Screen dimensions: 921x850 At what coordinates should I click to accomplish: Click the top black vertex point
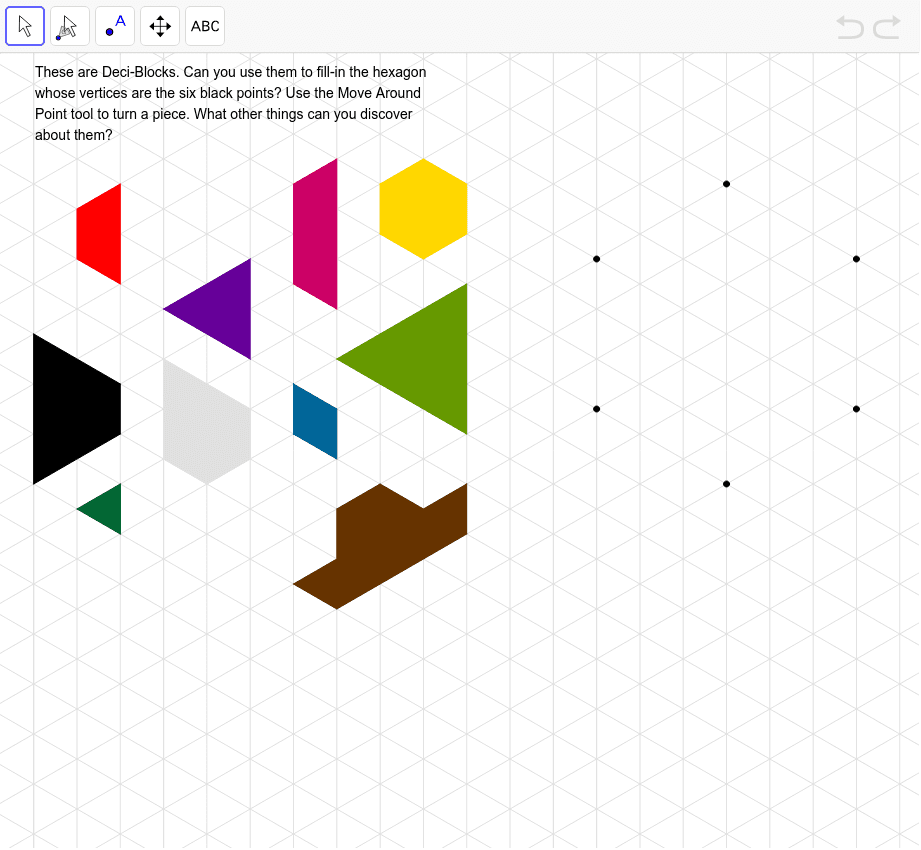pyautogui.click(x=727, y=184)
